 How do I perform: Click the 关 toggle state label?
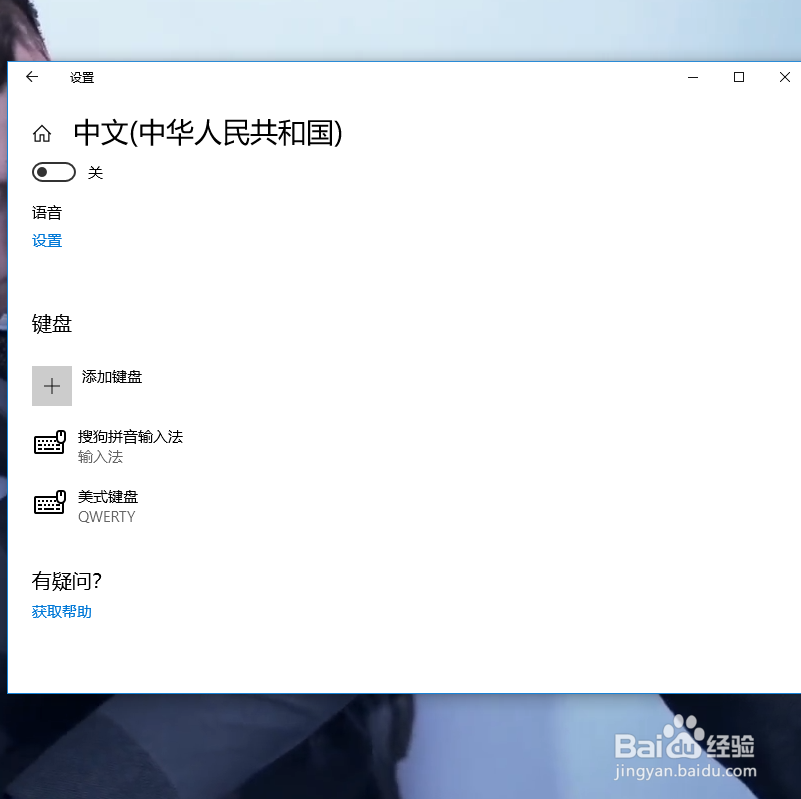coord(96,173)
